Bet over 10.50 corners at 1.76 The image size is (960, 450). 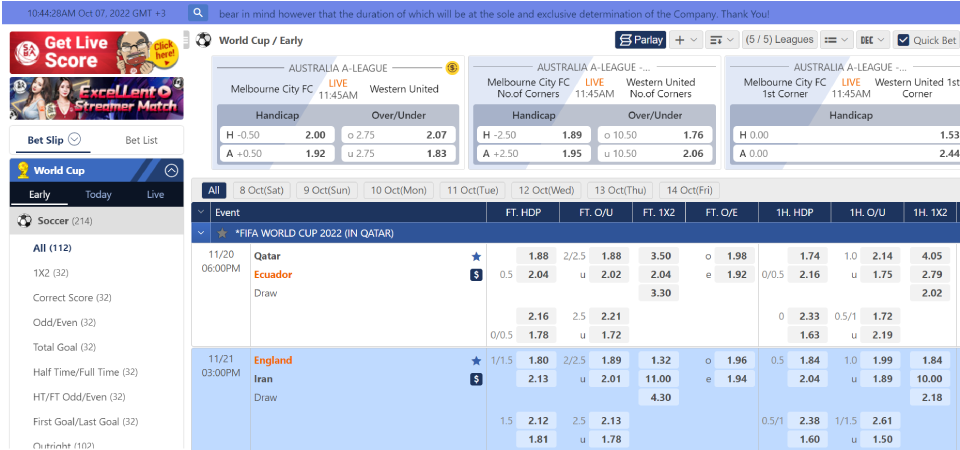click(655, 135)
